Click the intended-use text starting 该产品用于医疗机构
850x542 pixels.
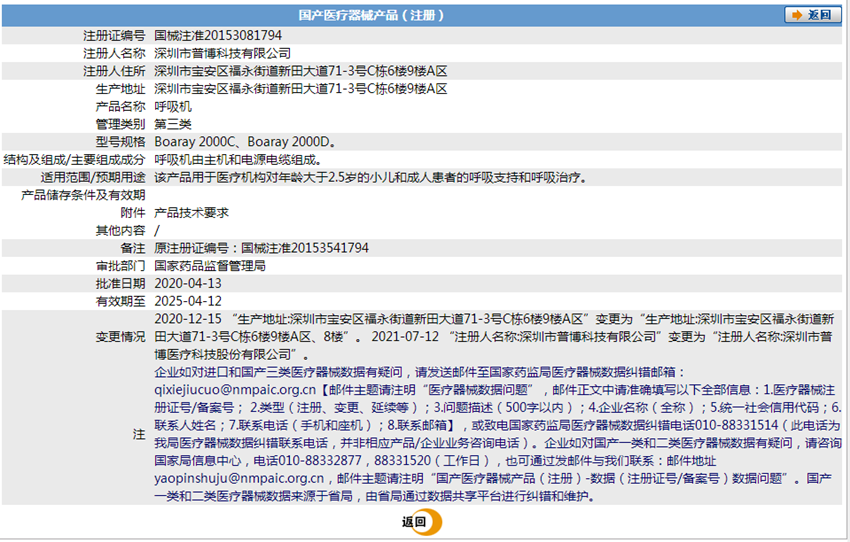(371, 177)
